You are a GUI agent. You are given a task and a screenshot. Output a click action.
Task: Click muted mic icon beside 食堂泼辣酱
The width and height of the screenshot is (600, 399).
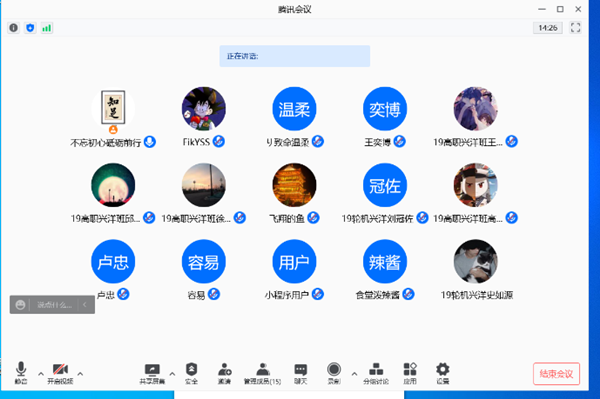pyautogui.click(x=408, y=294)
